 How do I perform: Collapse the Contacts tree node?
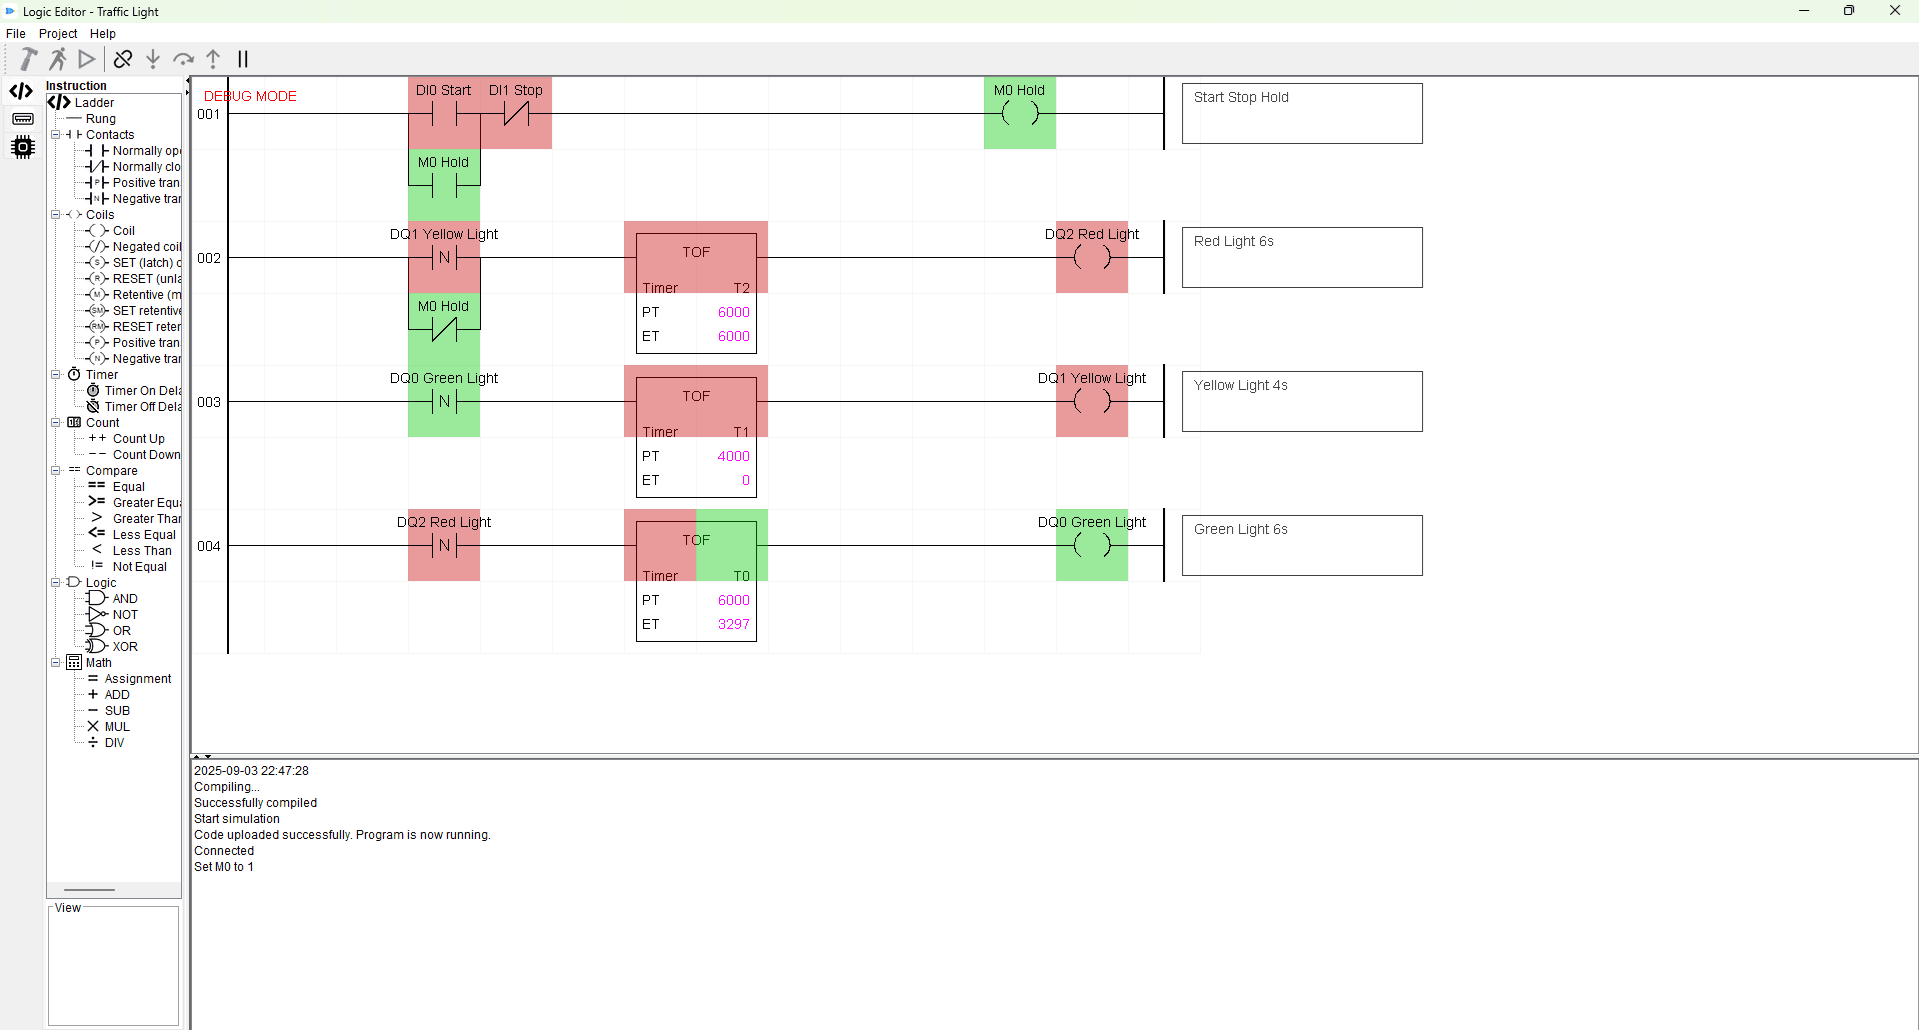coord(56,135)
